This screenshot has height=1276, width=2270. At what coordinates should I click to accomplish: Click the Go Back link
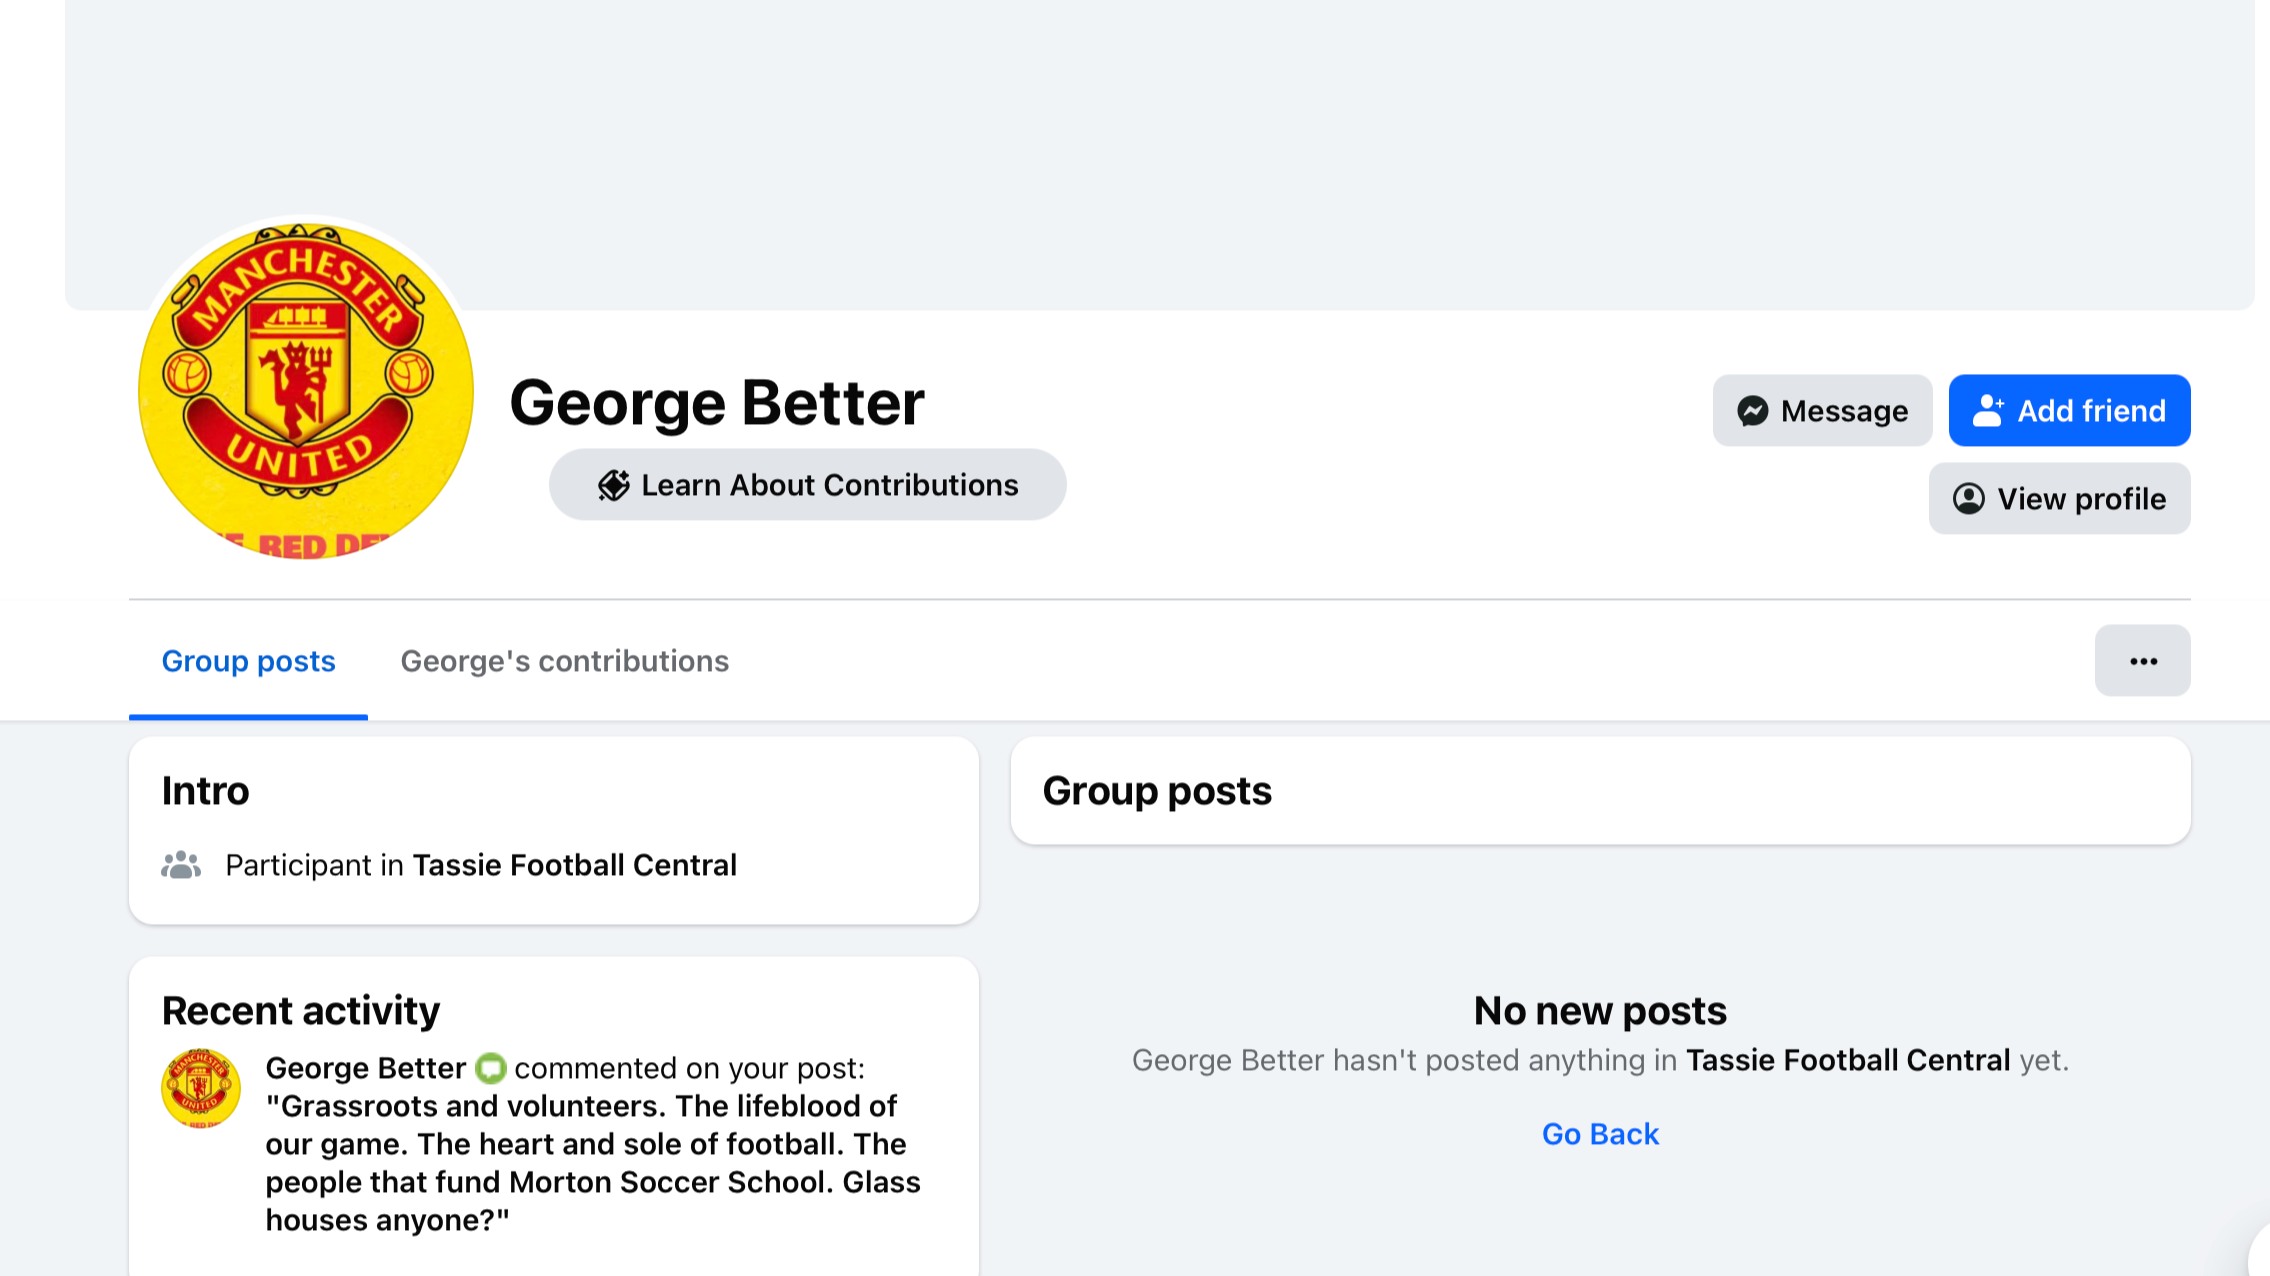click(1600, 1134)
